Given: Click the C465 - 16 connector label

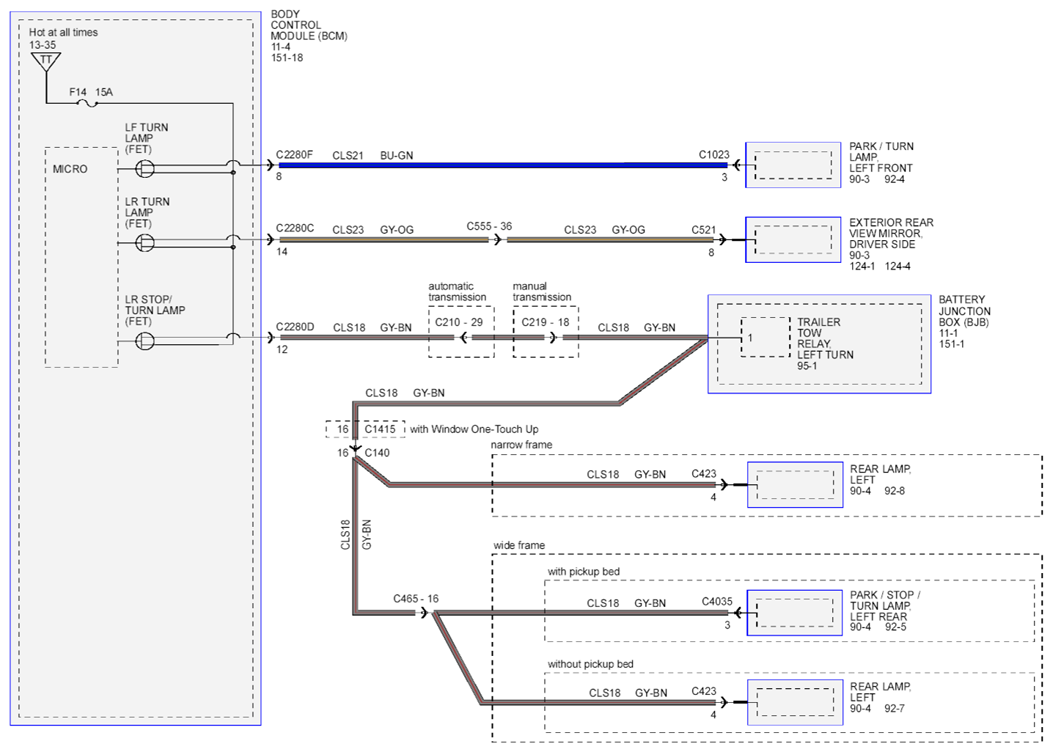Looking at the screenshot, I should pyautogui.click(x=416, y=598).
